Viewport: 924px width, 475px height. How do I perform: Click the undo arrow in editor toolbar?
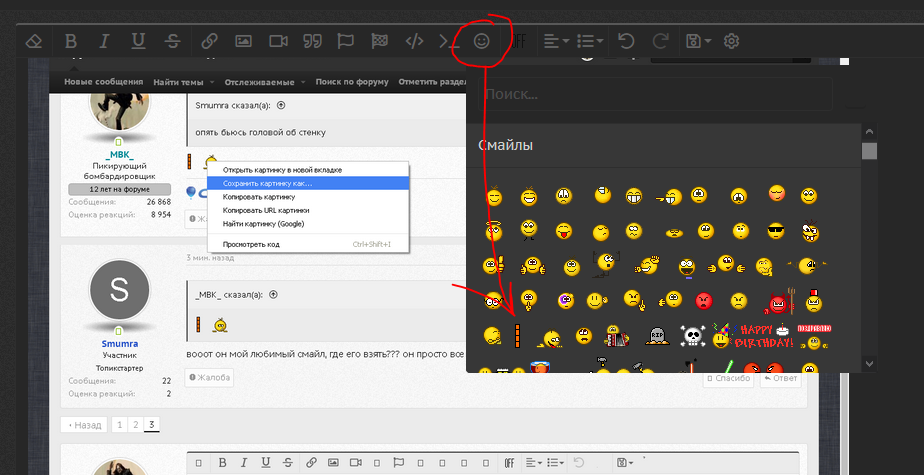point(626,41)
